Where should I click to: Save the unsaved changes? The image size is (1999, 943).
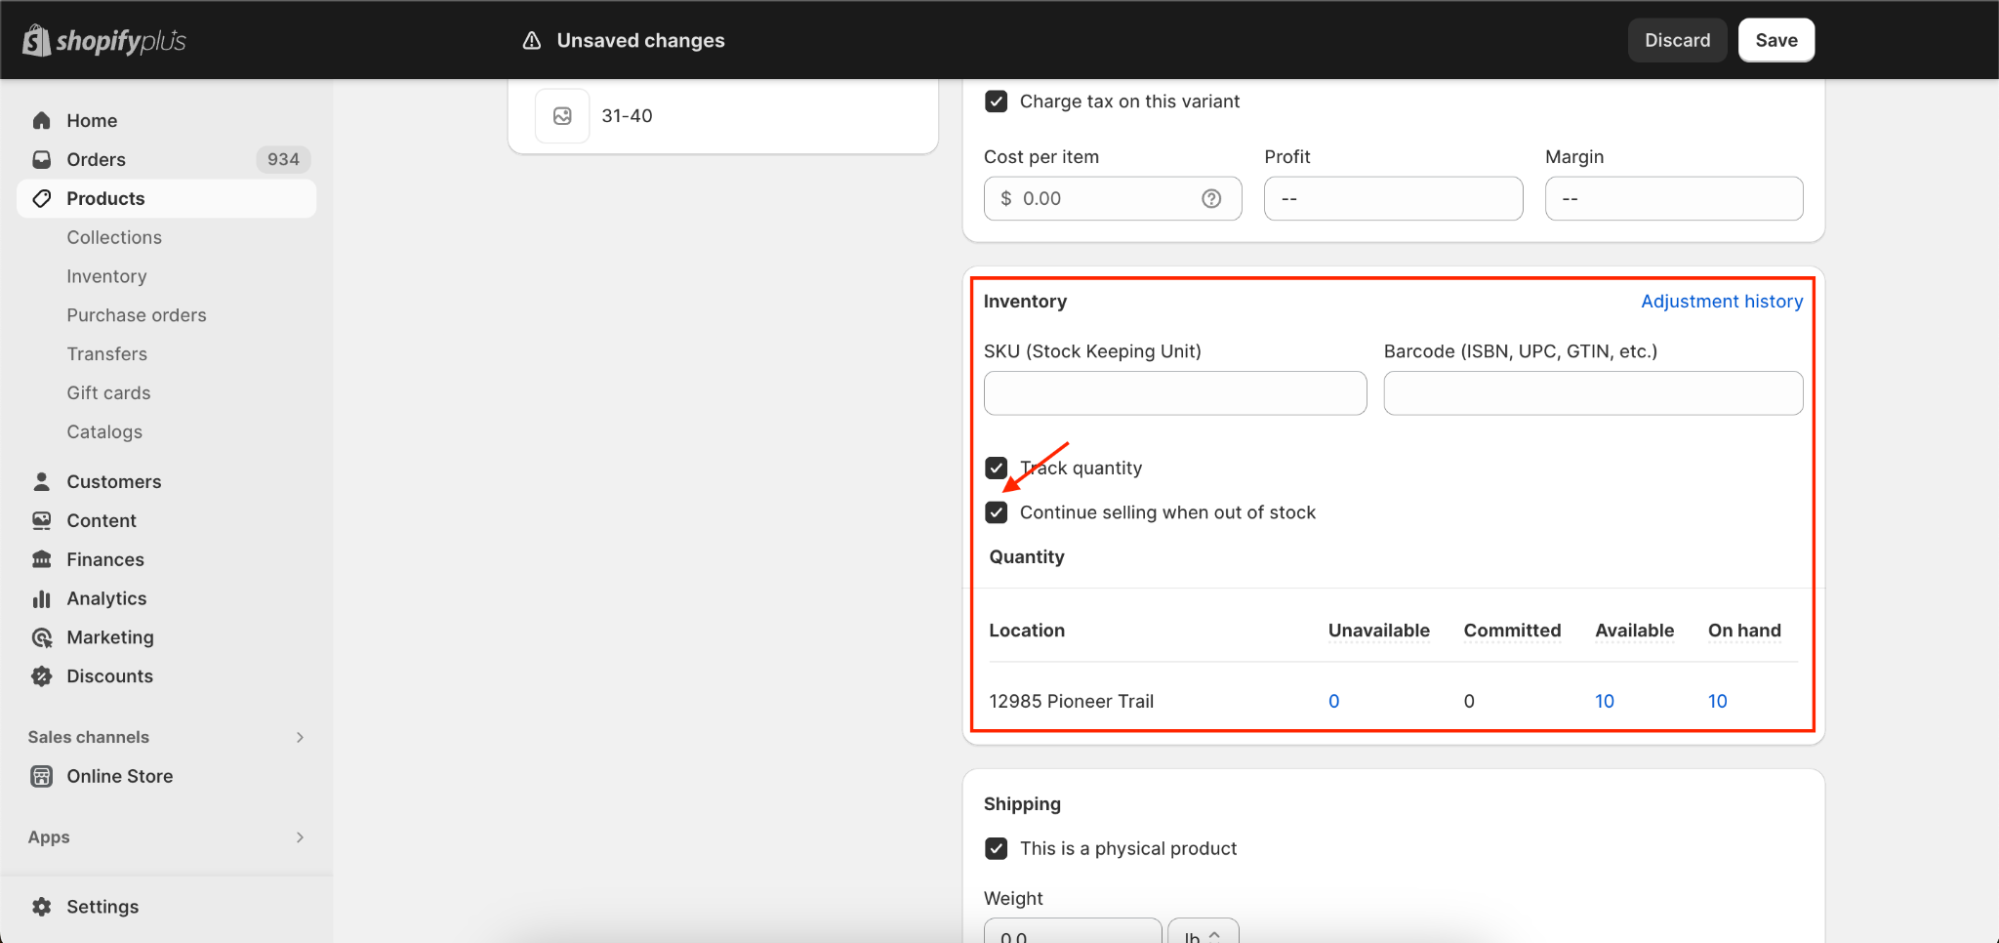[1775, 41]
